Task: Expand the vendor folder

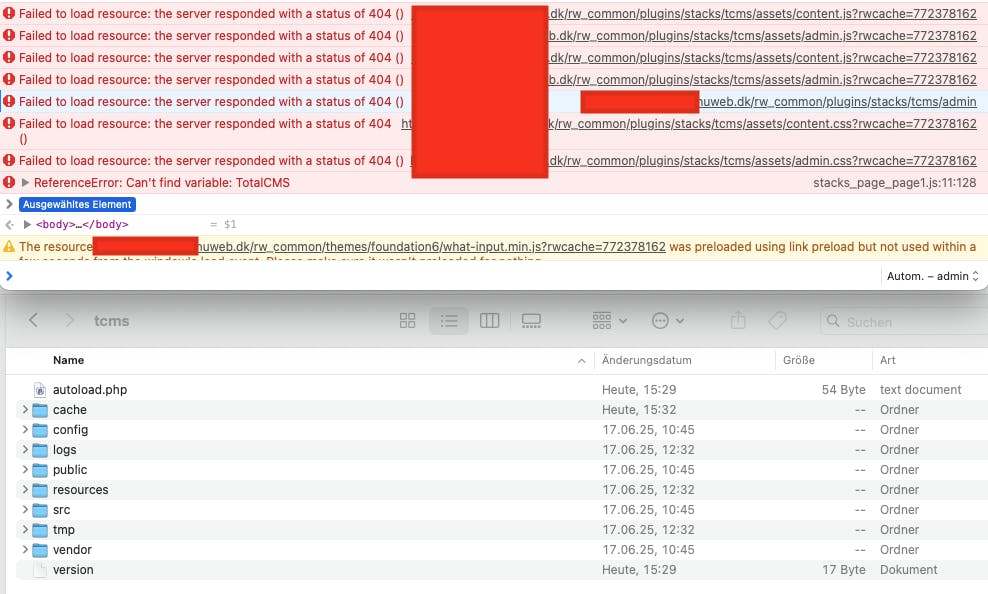Action: pos(25,550)
